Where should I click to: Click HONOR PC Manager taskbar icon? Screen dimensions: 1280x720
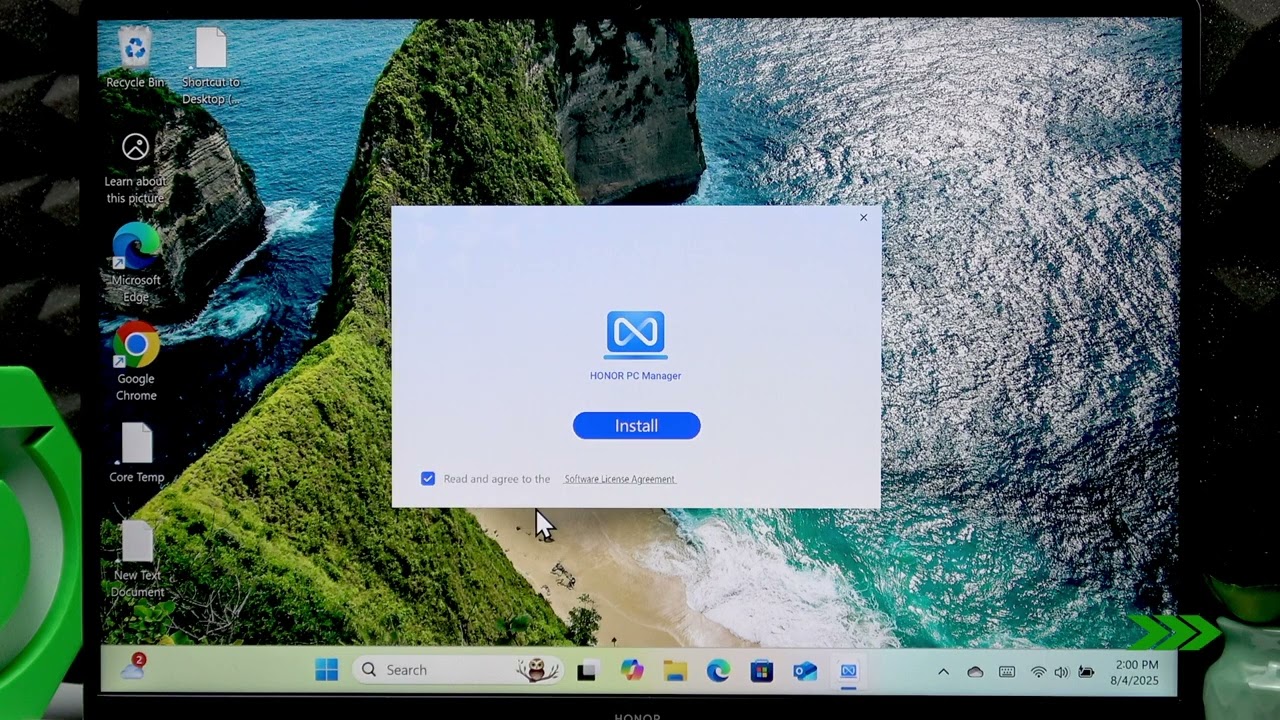click(x=848, y=671)
